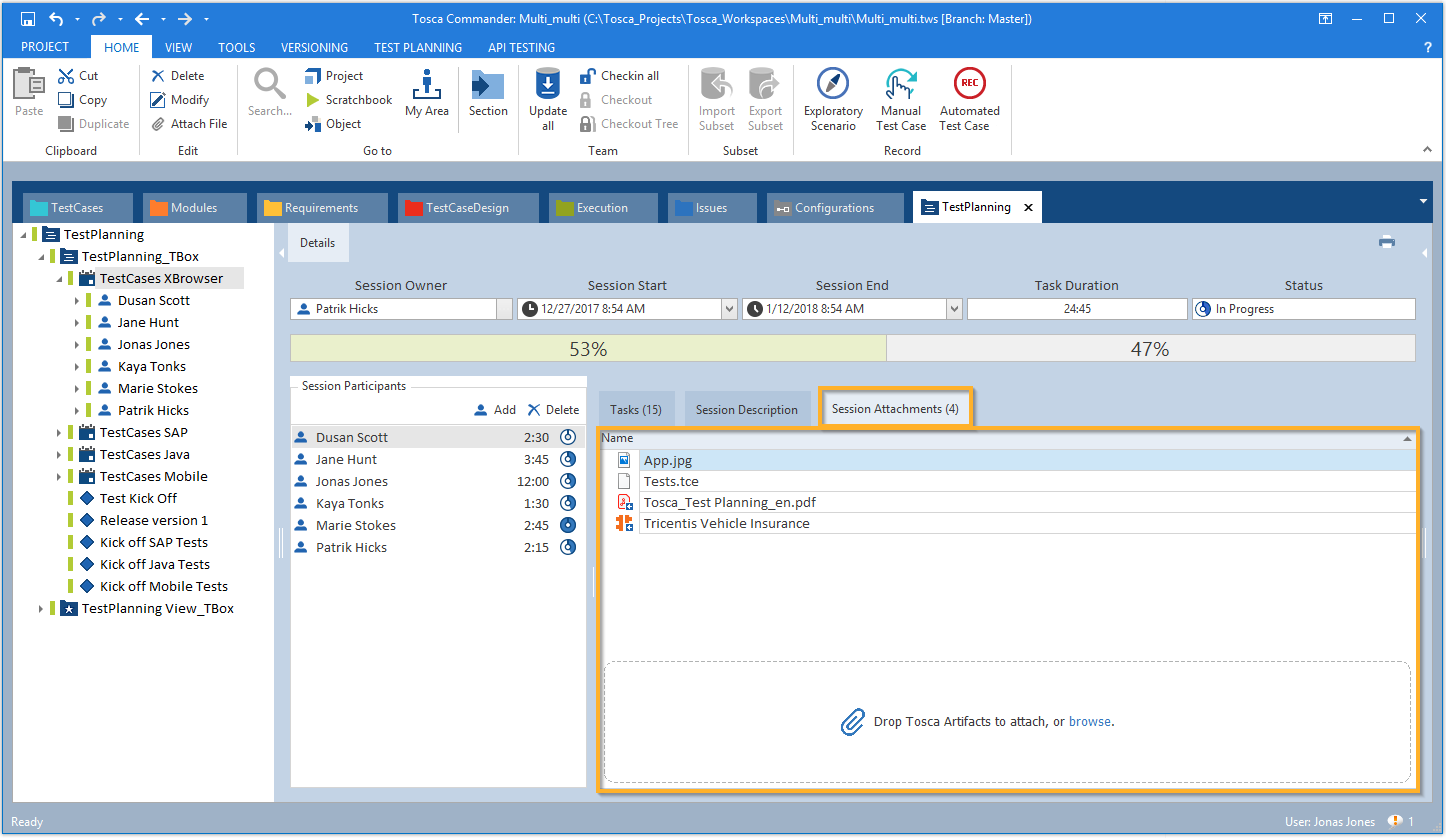Image resolution: width=1446 pixels, height=838 pixels.
Task: Open Session Start date dropdown
Action: (x=729, y=310)
